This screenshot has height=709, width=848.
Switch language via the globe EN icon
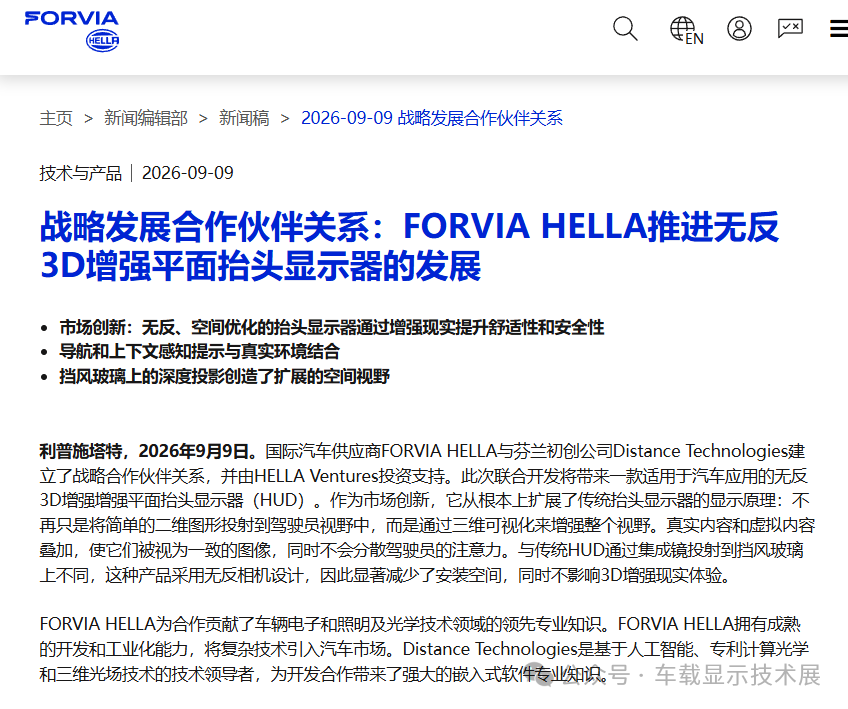(686, 30)
